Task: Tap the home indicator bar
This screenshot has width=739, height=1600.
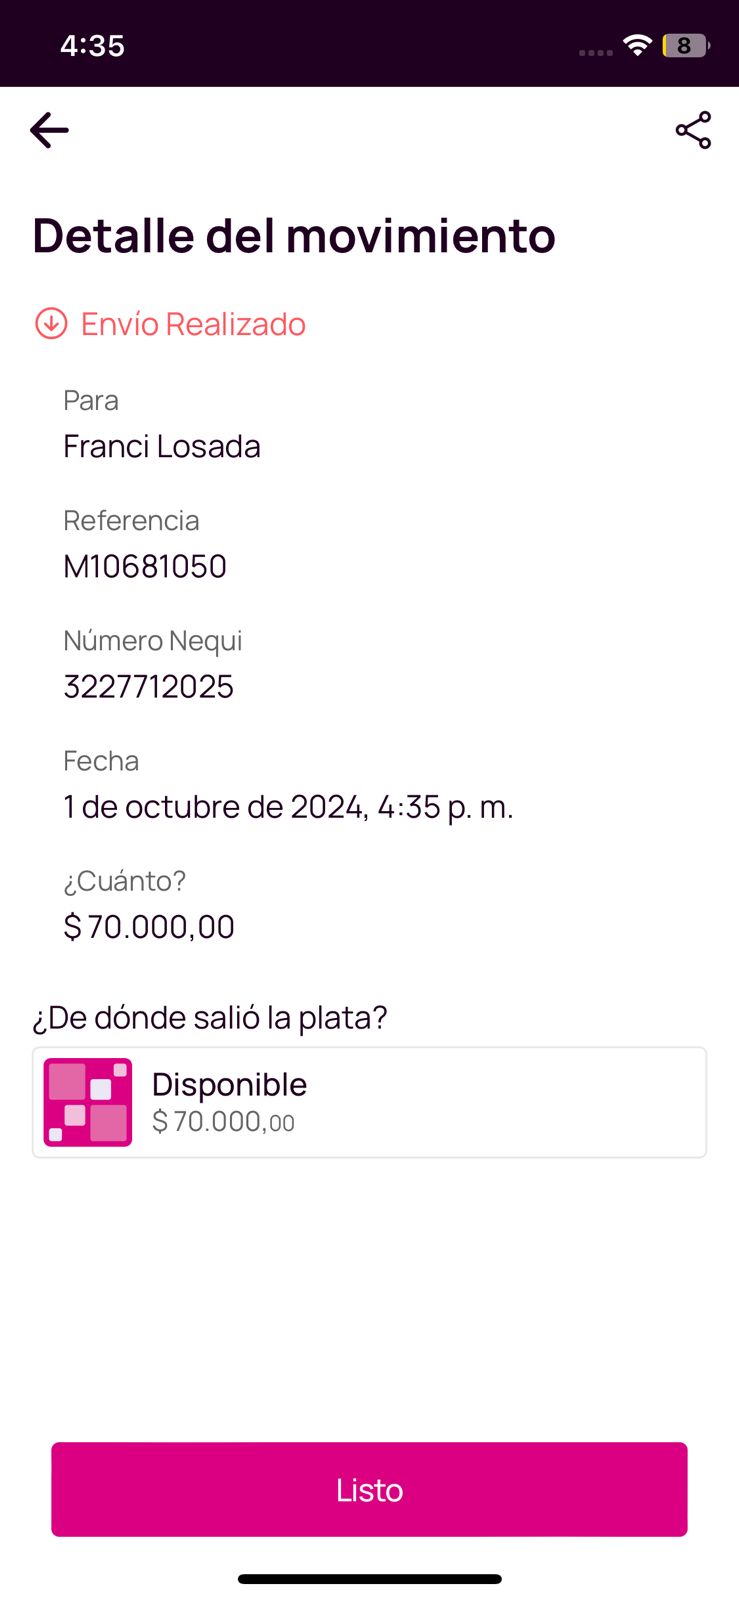Action: tap(369, 1579)
